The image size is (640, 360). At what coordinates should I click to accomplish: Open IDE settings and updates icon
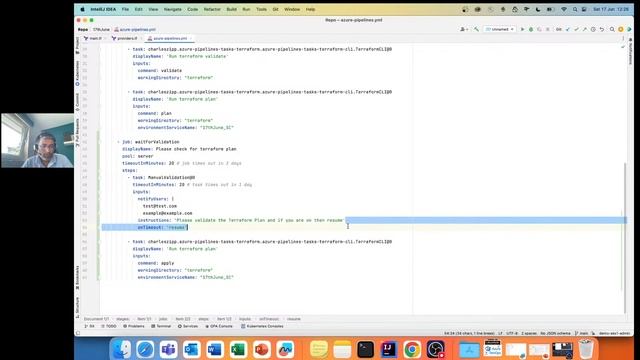coord(621,29)
